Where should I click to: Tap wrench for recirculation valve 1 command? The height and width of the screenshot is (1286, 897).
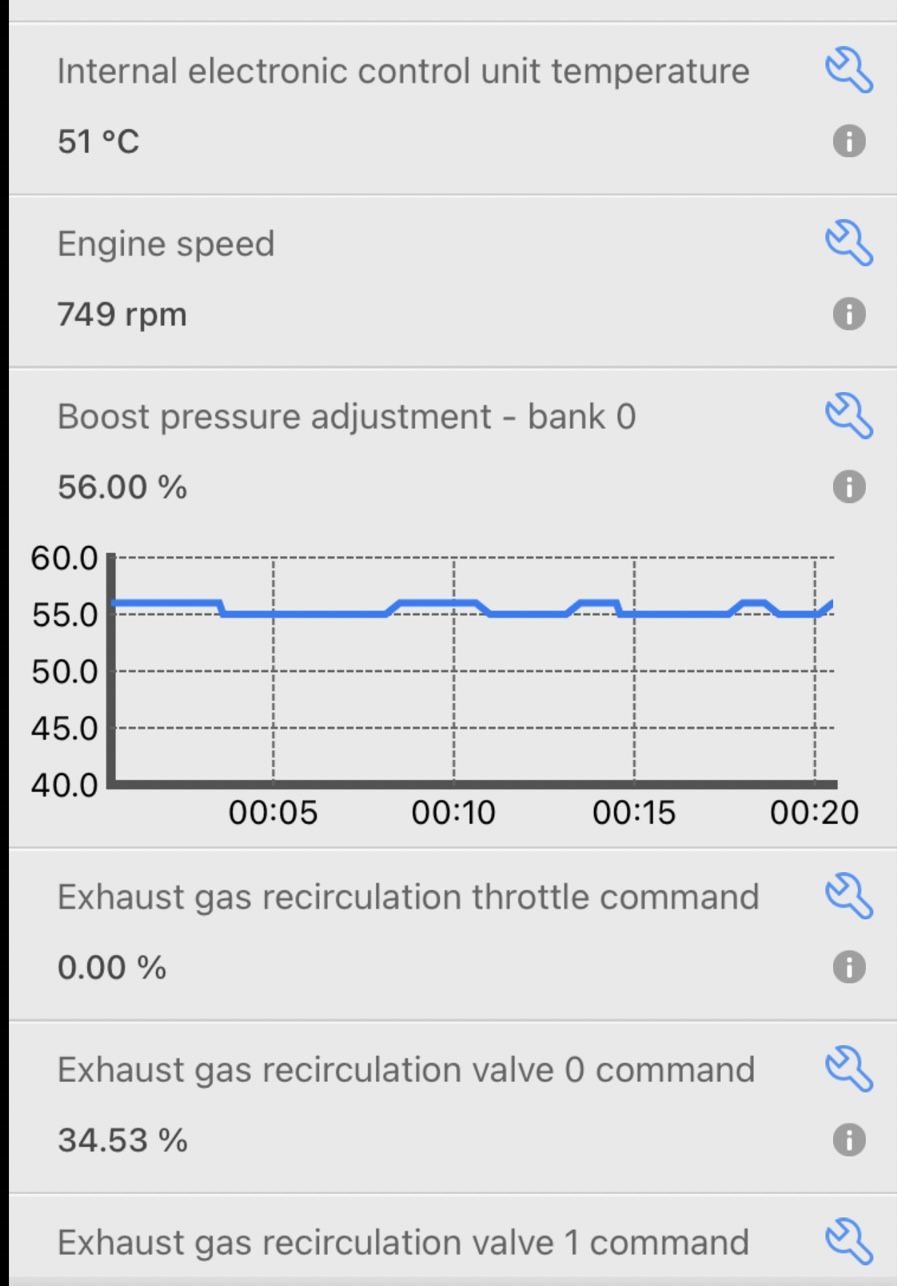pyautogui.click(x=849, y=1242)
